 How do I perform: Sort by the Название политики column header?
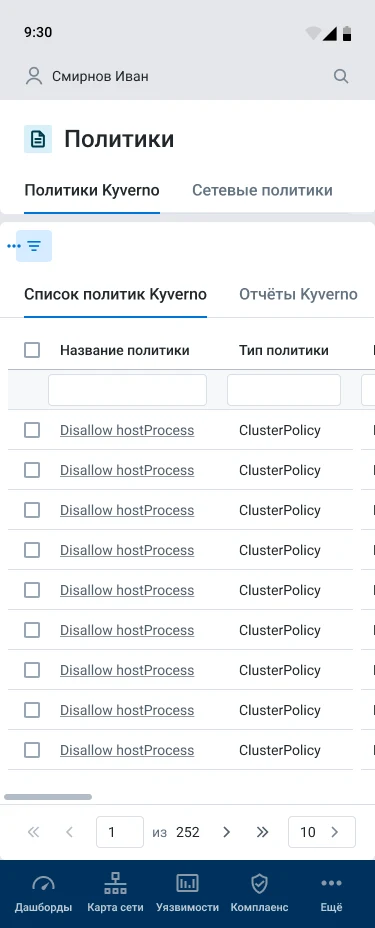125,350
